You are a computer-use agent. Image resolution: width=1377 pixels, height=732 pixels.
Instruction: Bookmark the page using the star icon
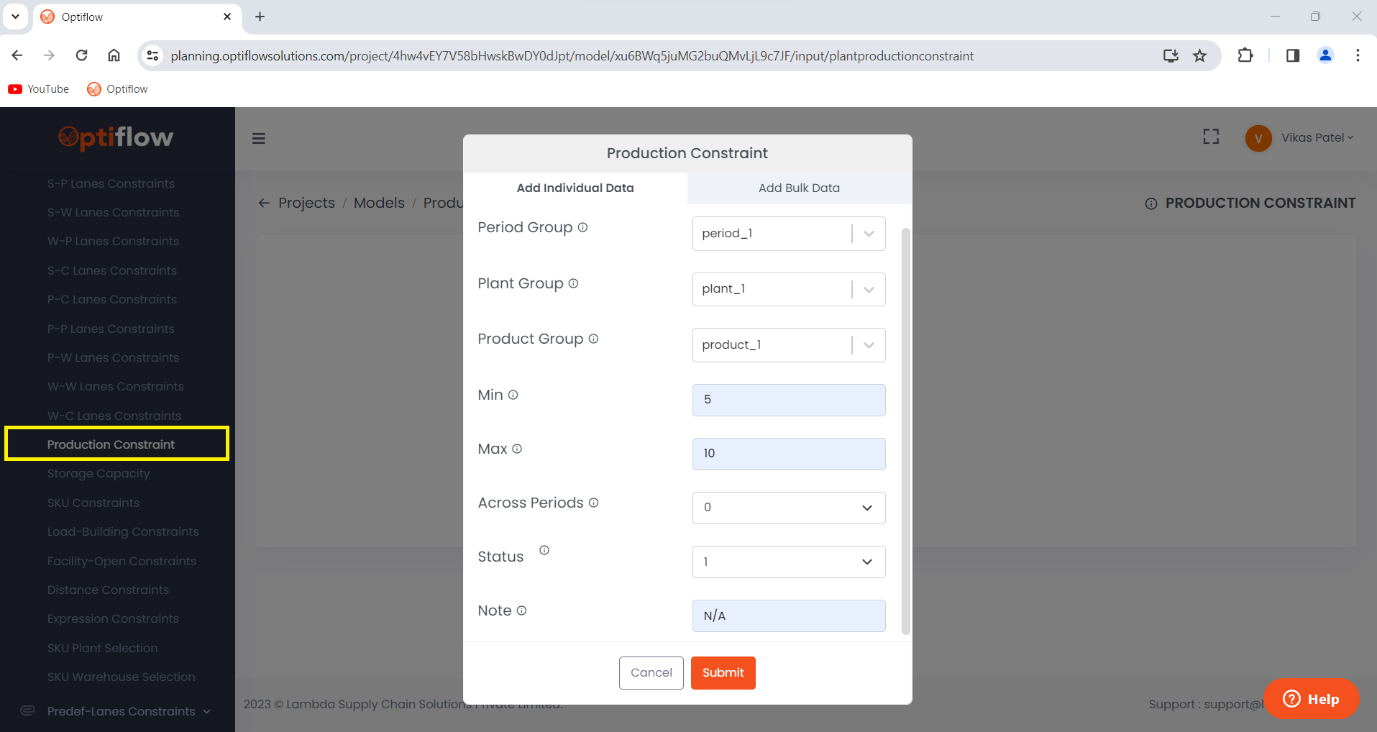1200,56
